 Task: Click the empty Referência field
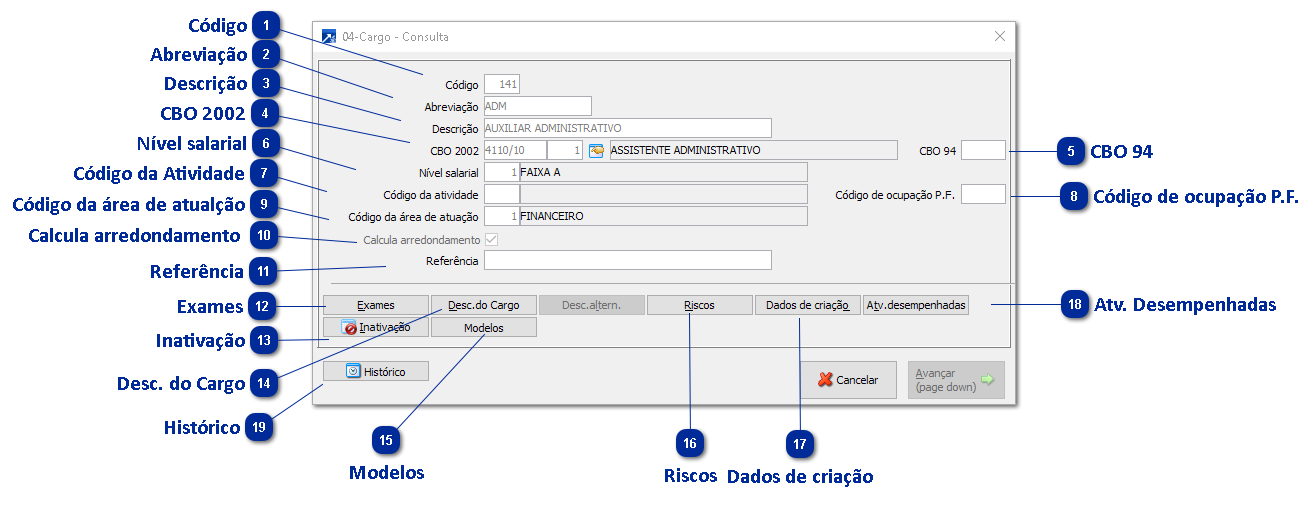(x=628, y=260)
